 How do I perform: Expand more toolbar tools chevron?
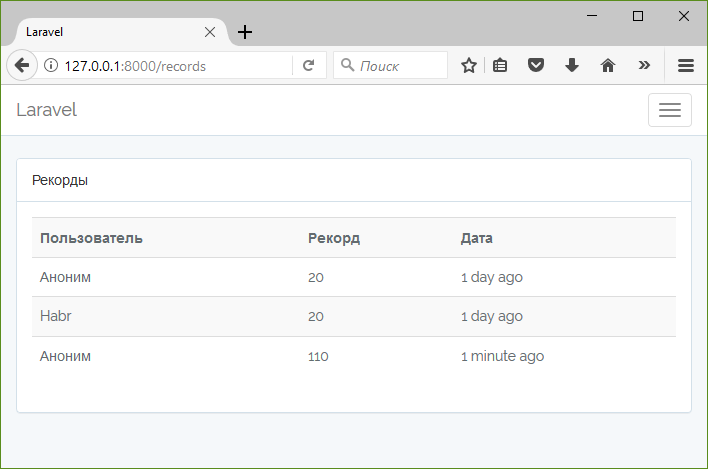click(644, 65)
